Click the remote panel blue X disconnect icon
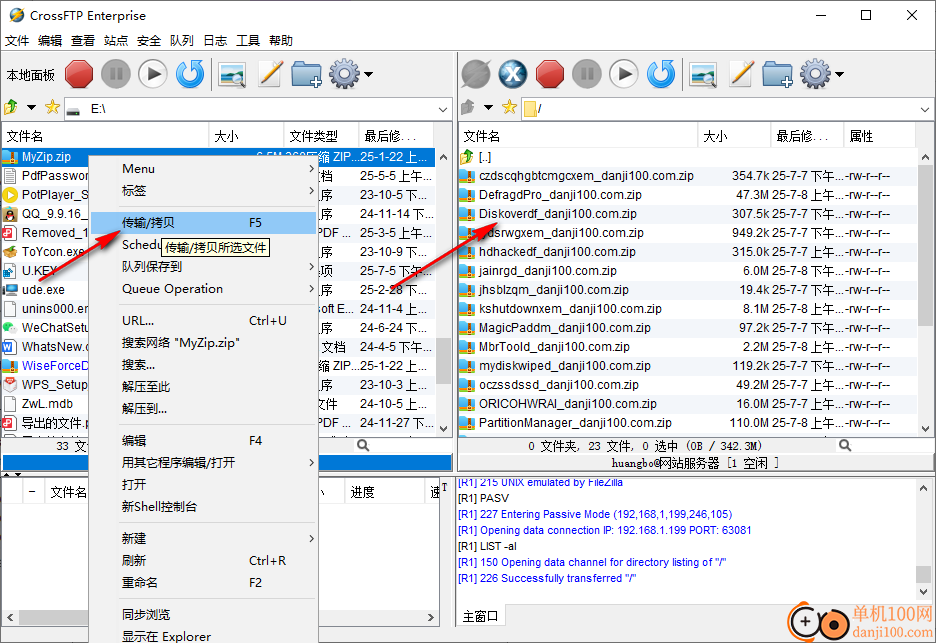Image resolution: width=936 pixels, height=643 pixels. (x=513, y=75)
